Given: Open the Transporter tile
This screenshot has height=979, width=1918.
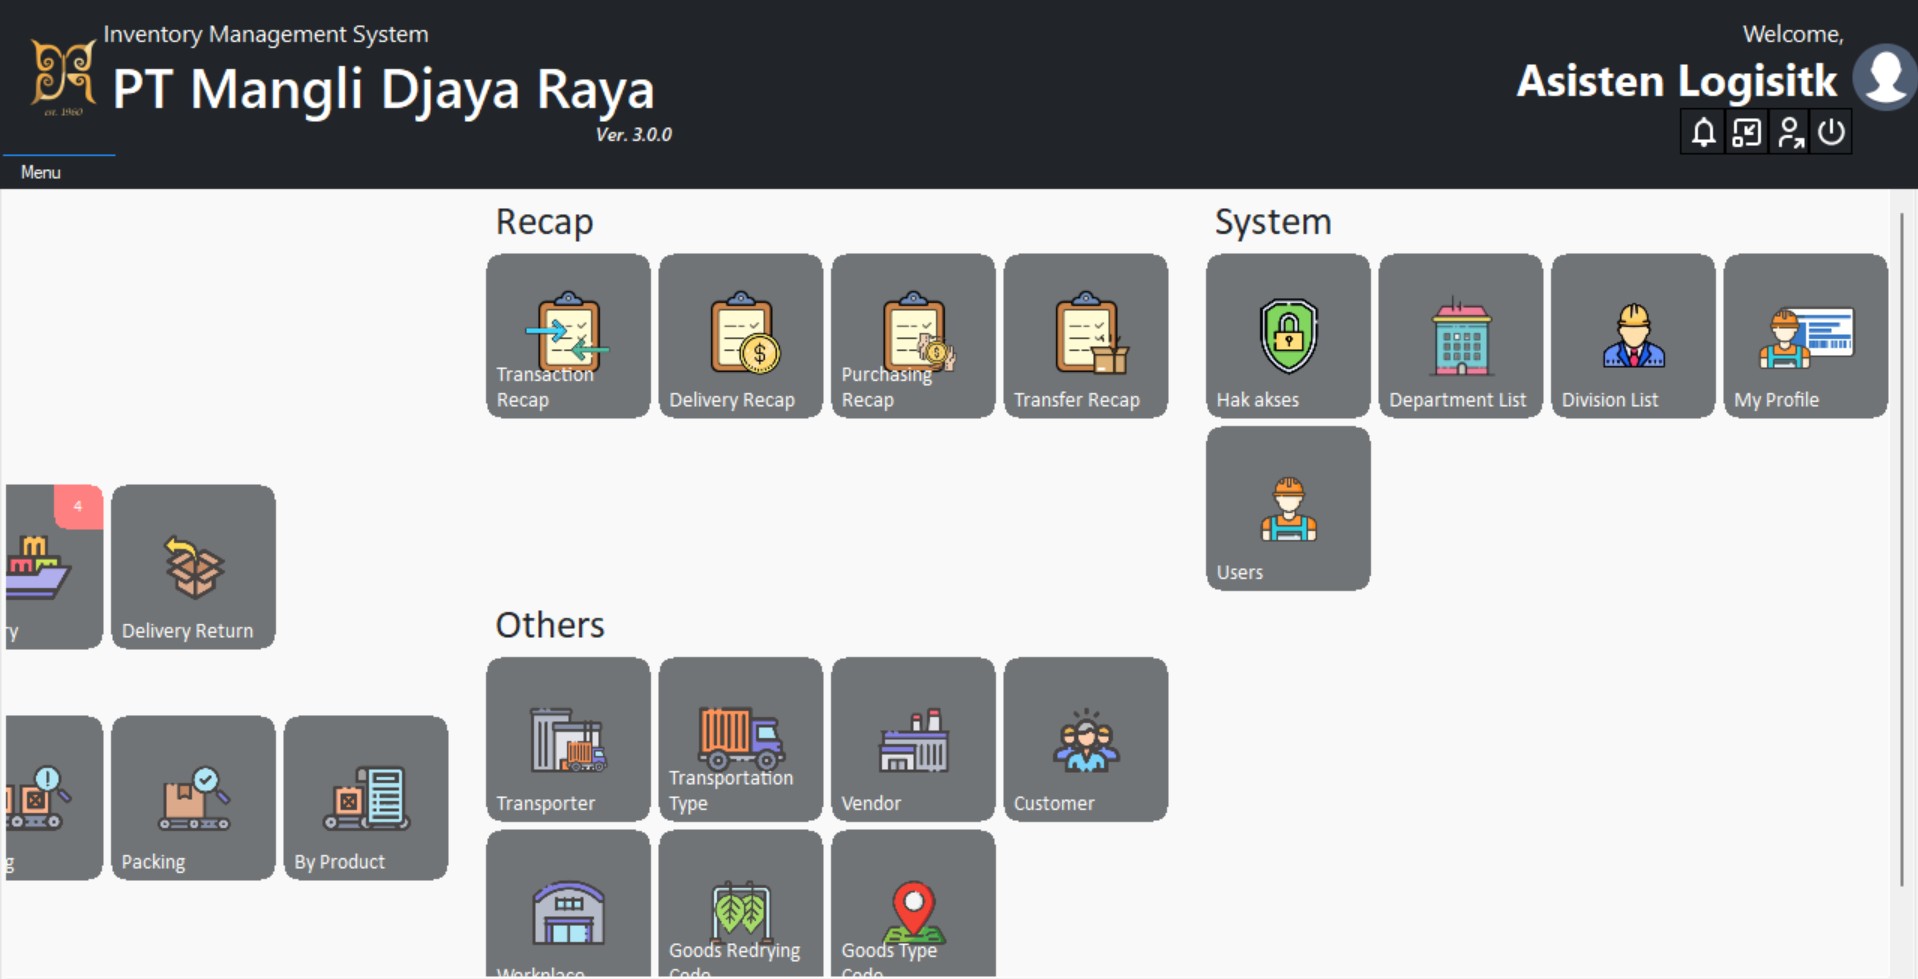Looking at the screenshot, I should [x=568, y=739].
